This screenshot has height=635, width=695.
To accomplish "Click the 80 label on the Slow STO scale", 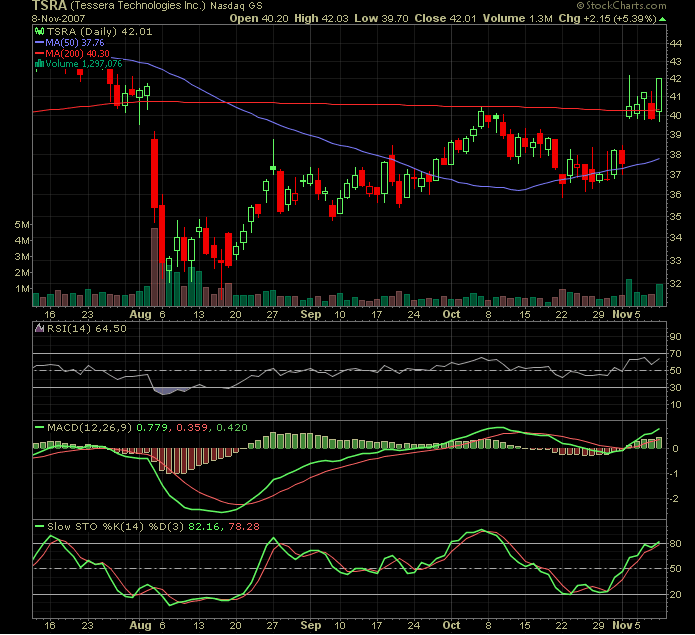I will point(675,544).
